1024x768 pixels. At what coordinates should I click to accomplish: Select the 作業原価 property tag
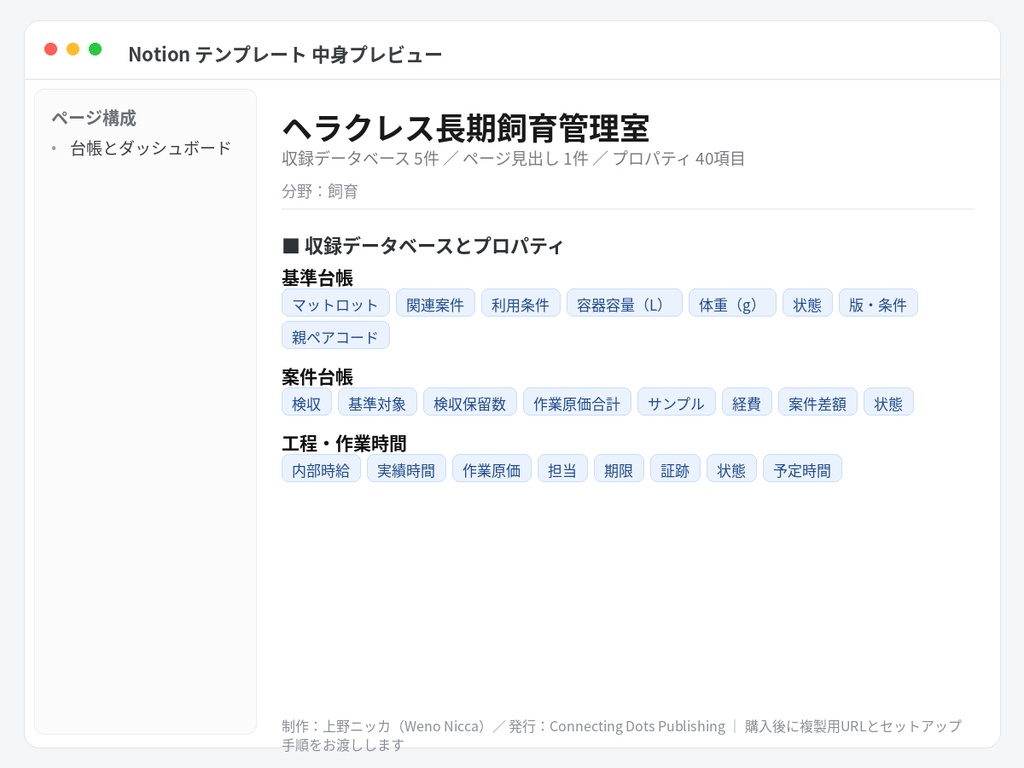492,468
